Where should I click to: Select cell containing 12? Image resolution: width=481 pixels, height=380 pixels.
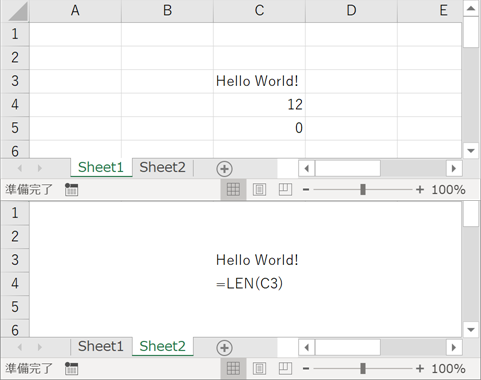click(x=259, y=105)
